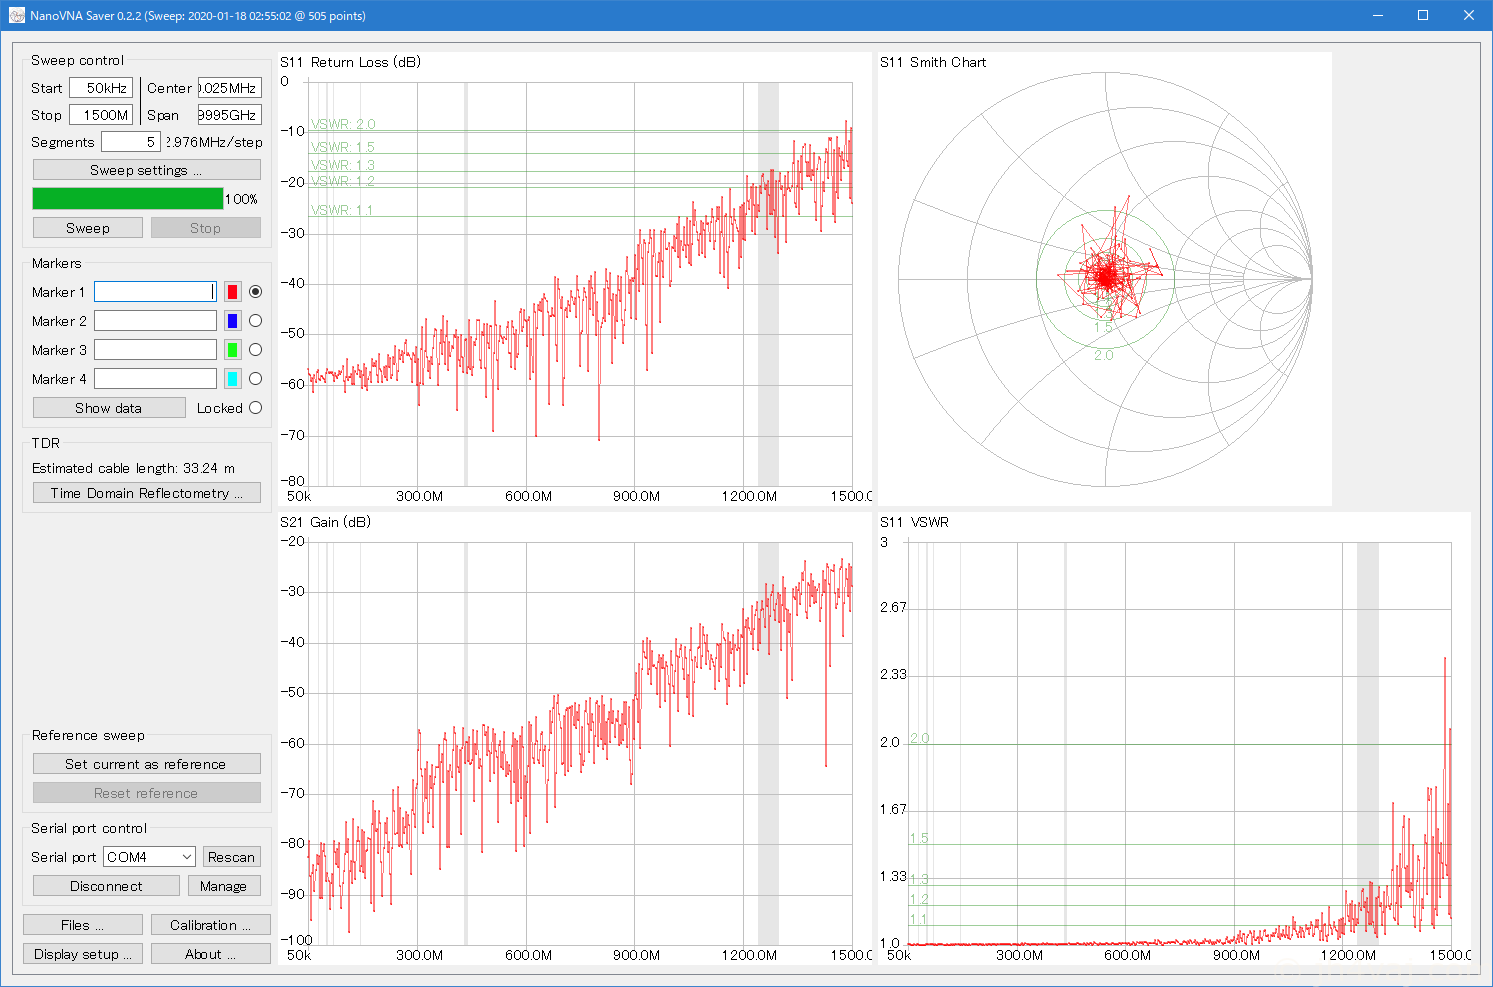Close the NanoVNA Saver window
1493x987 pixels.
point(1469,16)
